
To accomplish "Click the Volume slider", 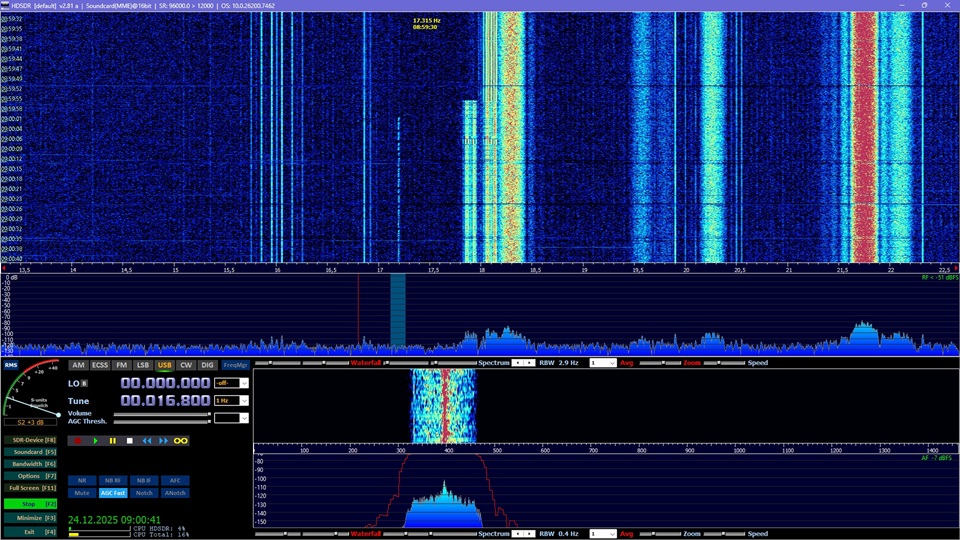I will point(160,413).
